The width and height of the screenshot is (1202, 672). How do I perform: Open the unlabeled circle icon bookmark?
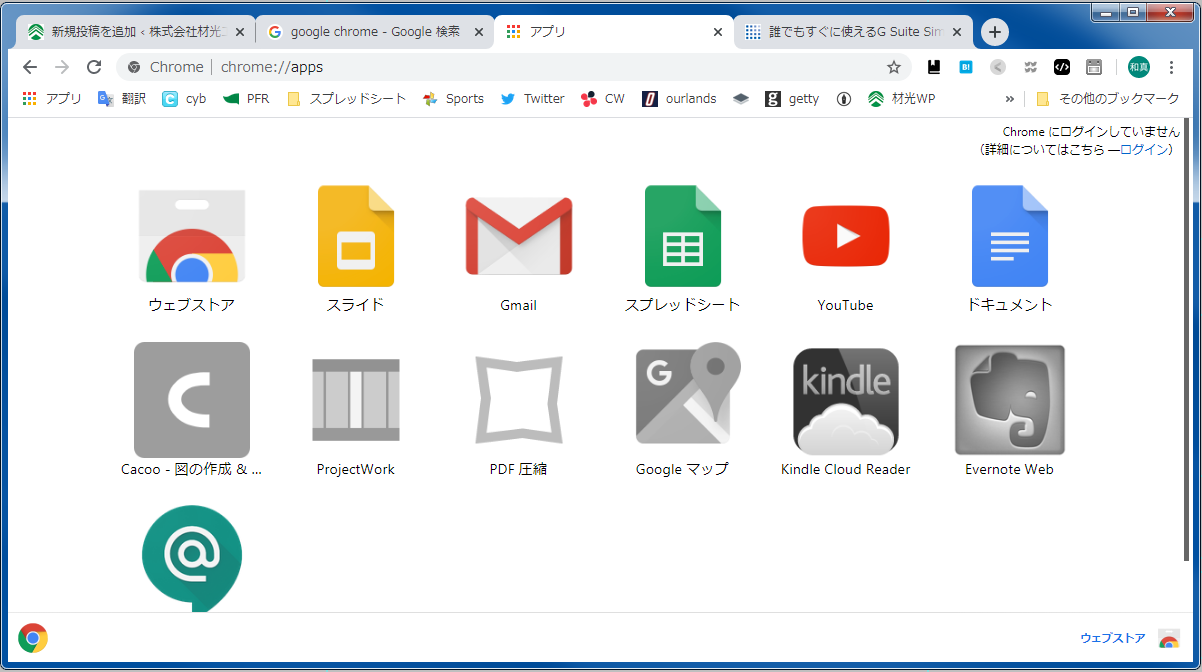844,99
